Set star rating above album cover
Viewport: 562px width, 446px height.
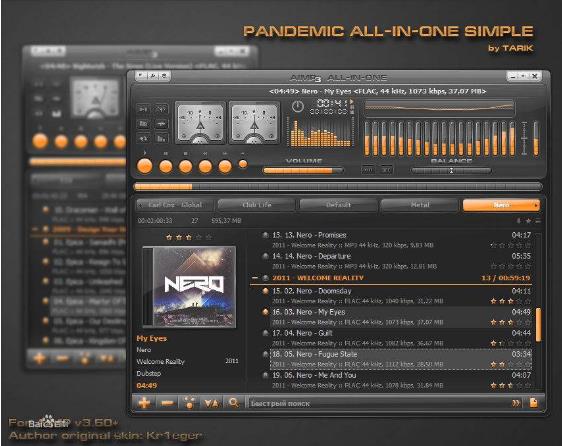[189, 237]
